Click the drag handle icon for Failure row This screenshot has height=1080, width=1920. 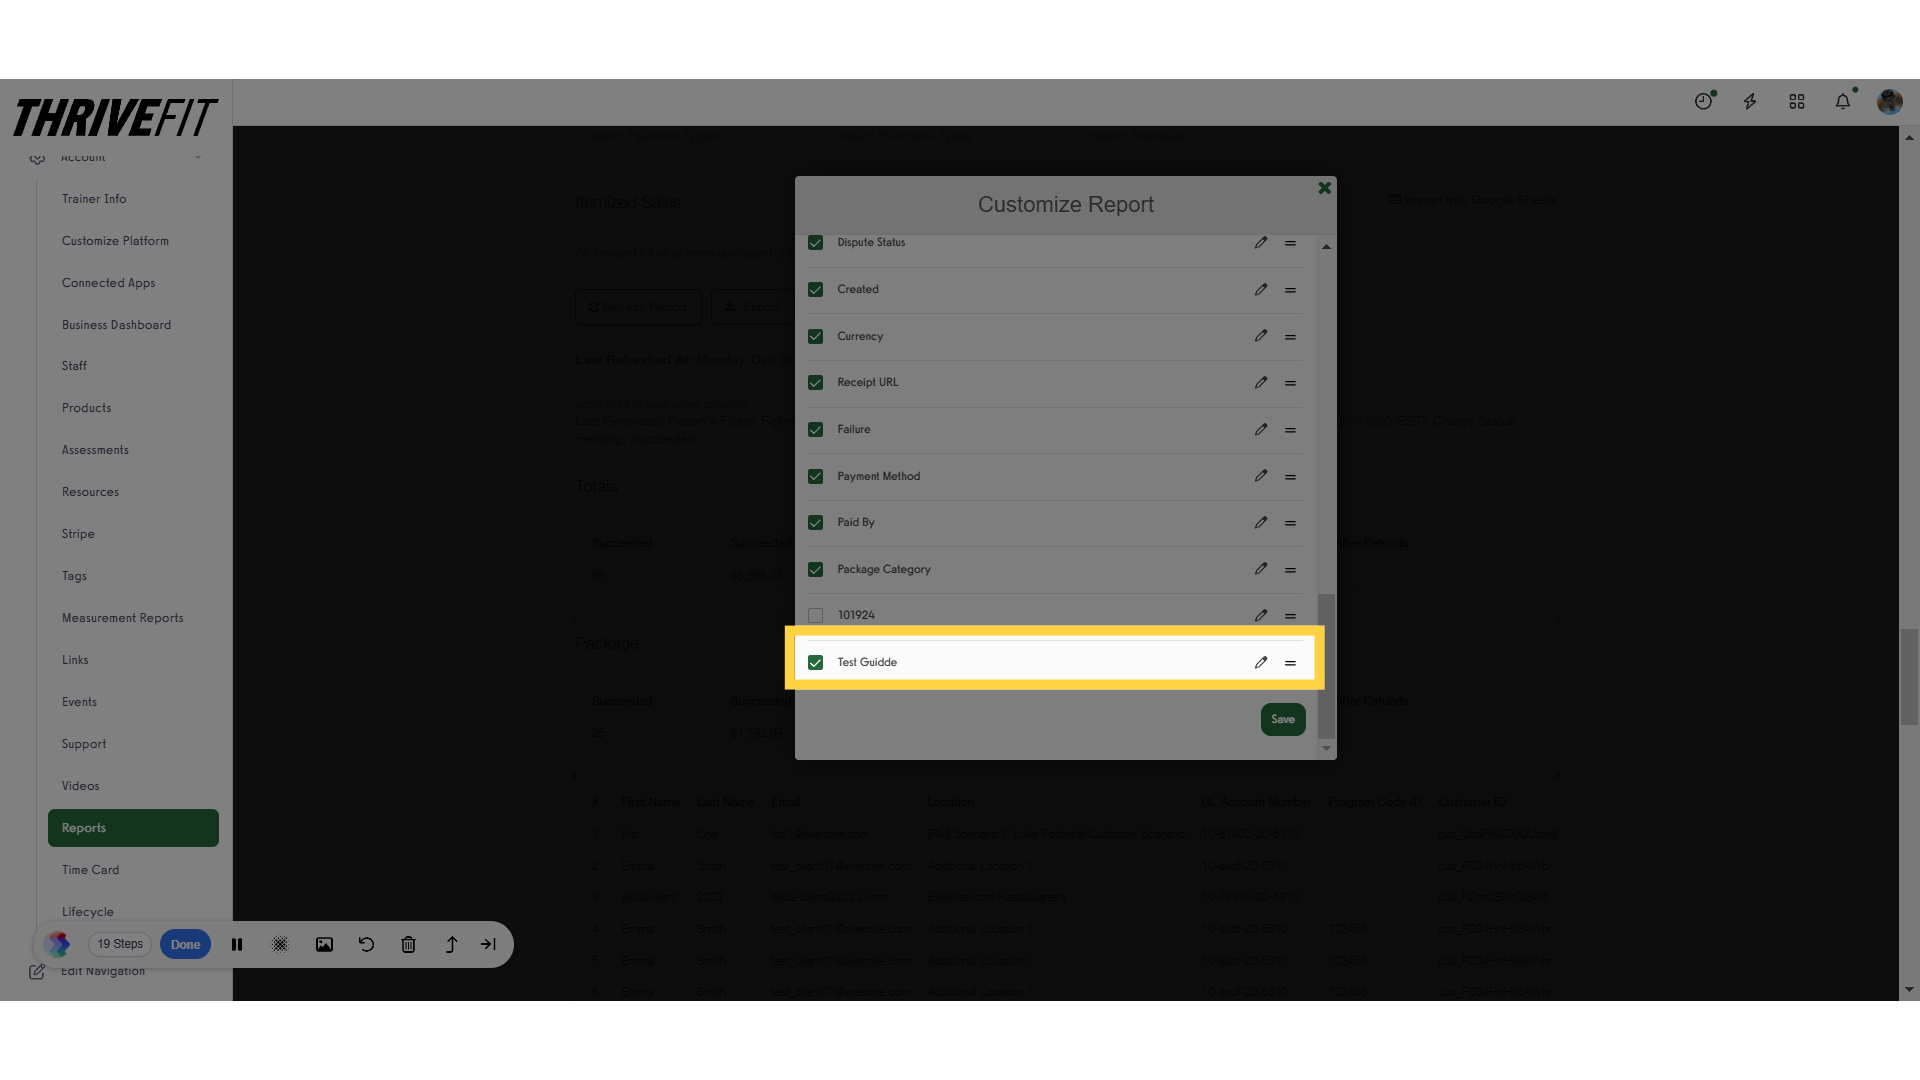tap(1290, 429)
